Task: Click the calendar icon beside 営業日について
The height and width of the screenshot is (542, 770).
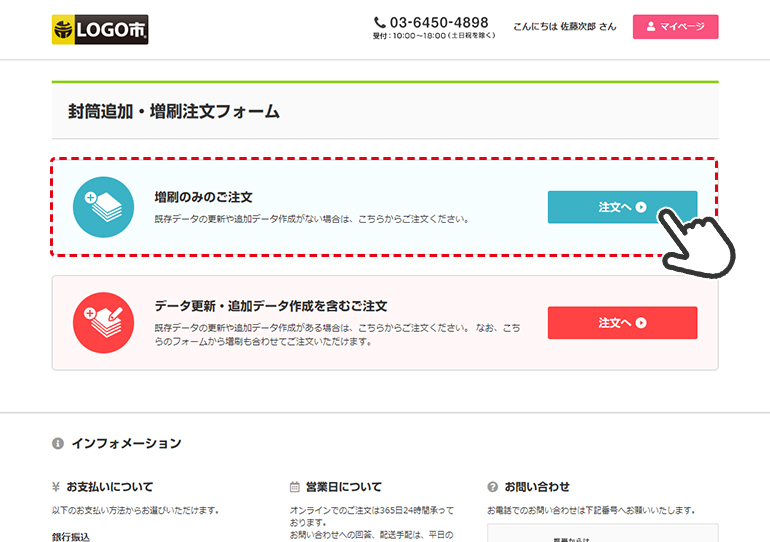Action: pyautogui.click(x=295, y=487)
